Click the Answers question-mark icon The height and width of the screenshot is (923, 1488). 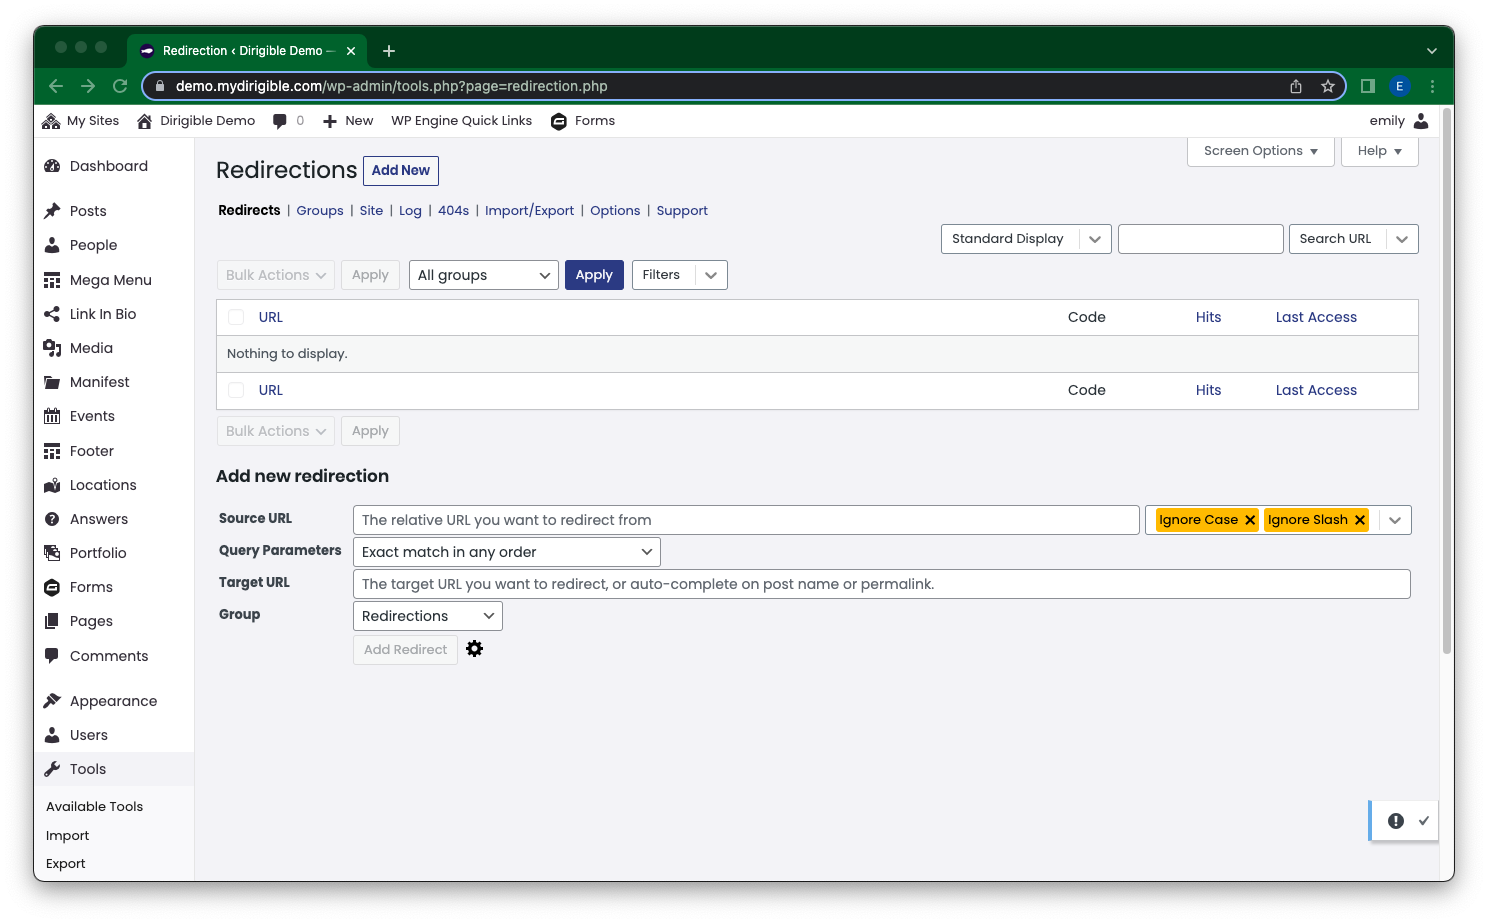[52, 519]
